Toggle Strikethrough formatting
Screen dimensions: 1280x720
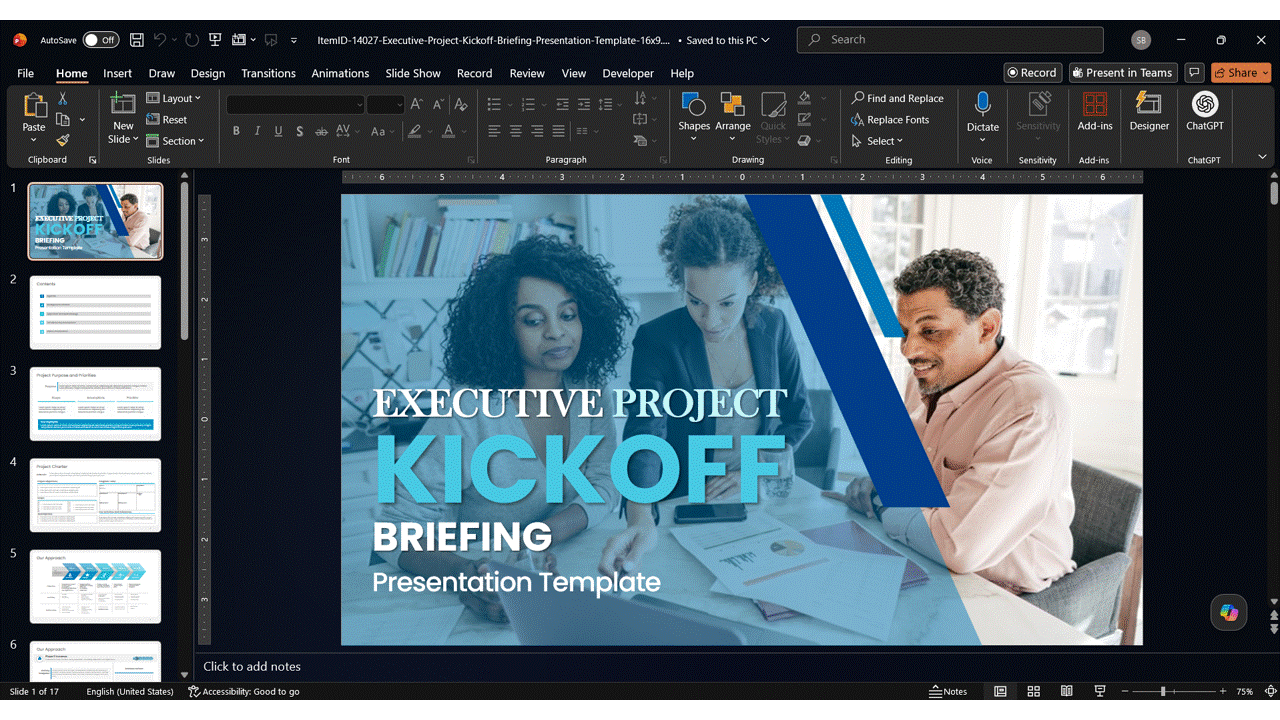321,131
